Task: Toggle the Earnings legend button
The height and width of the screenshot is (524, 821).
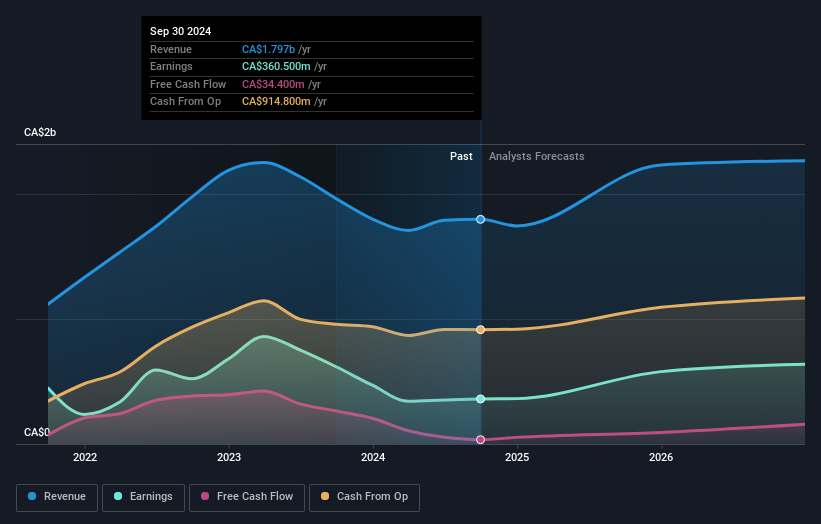Action: [x=143, y=497]
